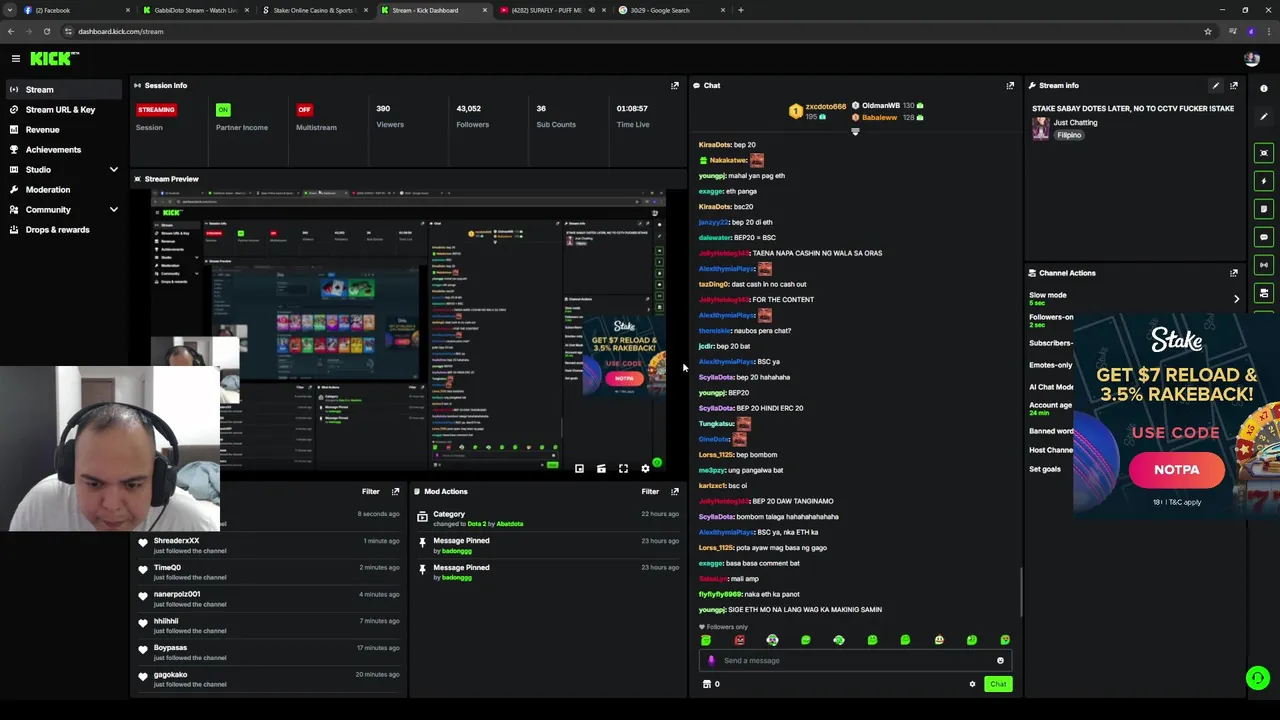
Task: Go to Revenue in the sidebar
Action: [x=64, y=130]
